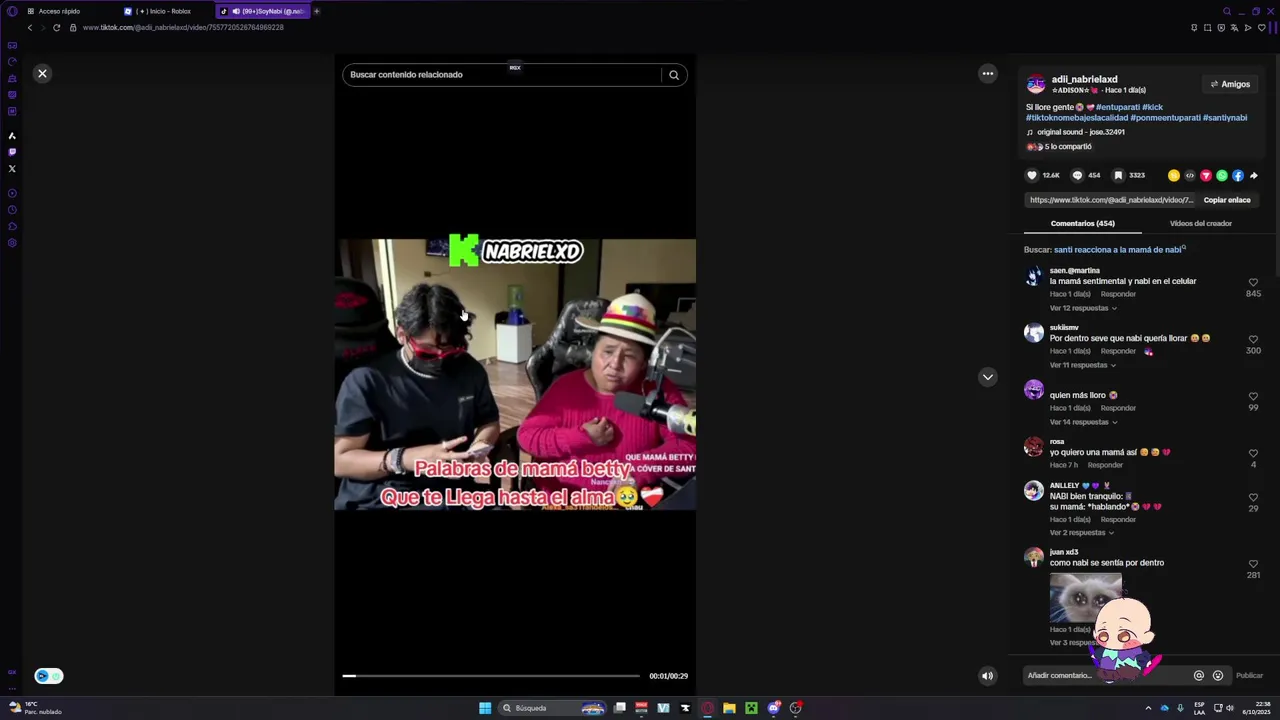Click taskbar Búsqueda search box

553,708
